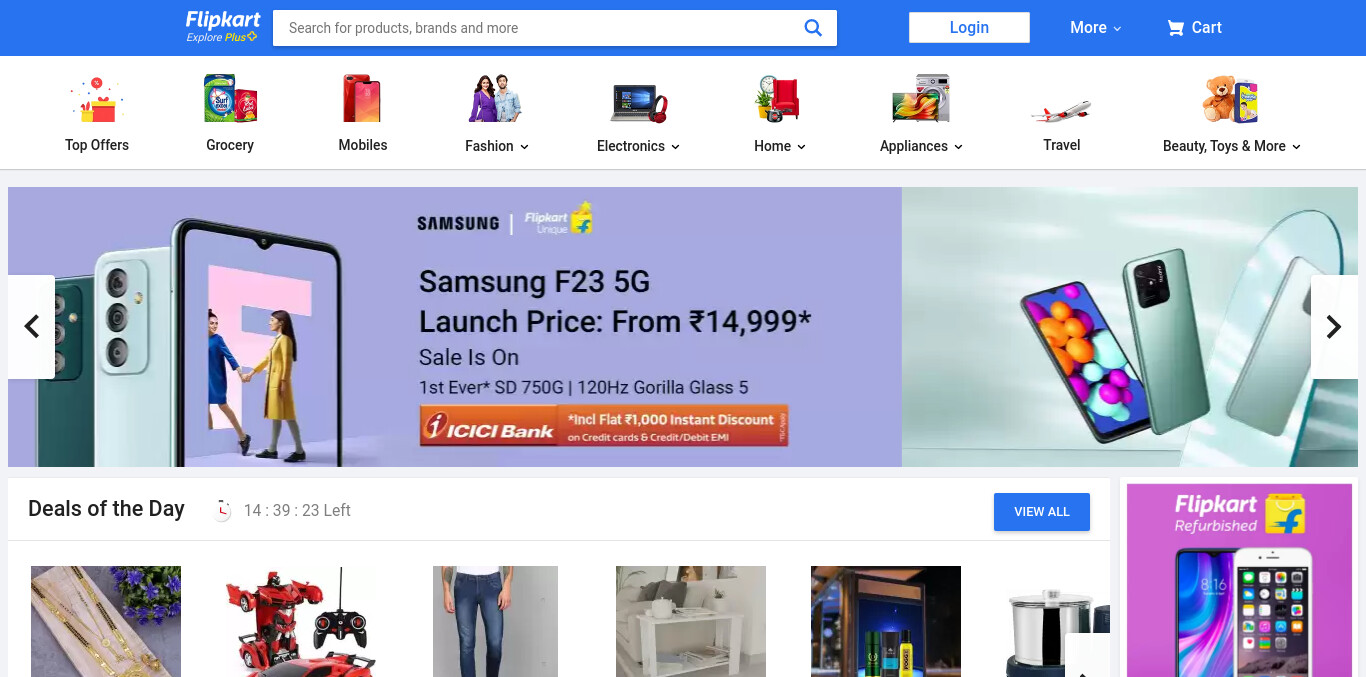This screenshot has height=677, width=1366.
Task: Choose the Mobiles category icon
Action: point(362,99)
